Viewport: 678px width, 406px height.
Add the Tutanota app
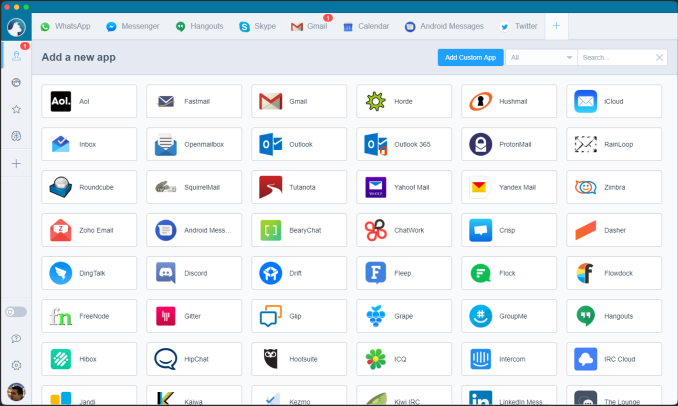pos(299,187)
